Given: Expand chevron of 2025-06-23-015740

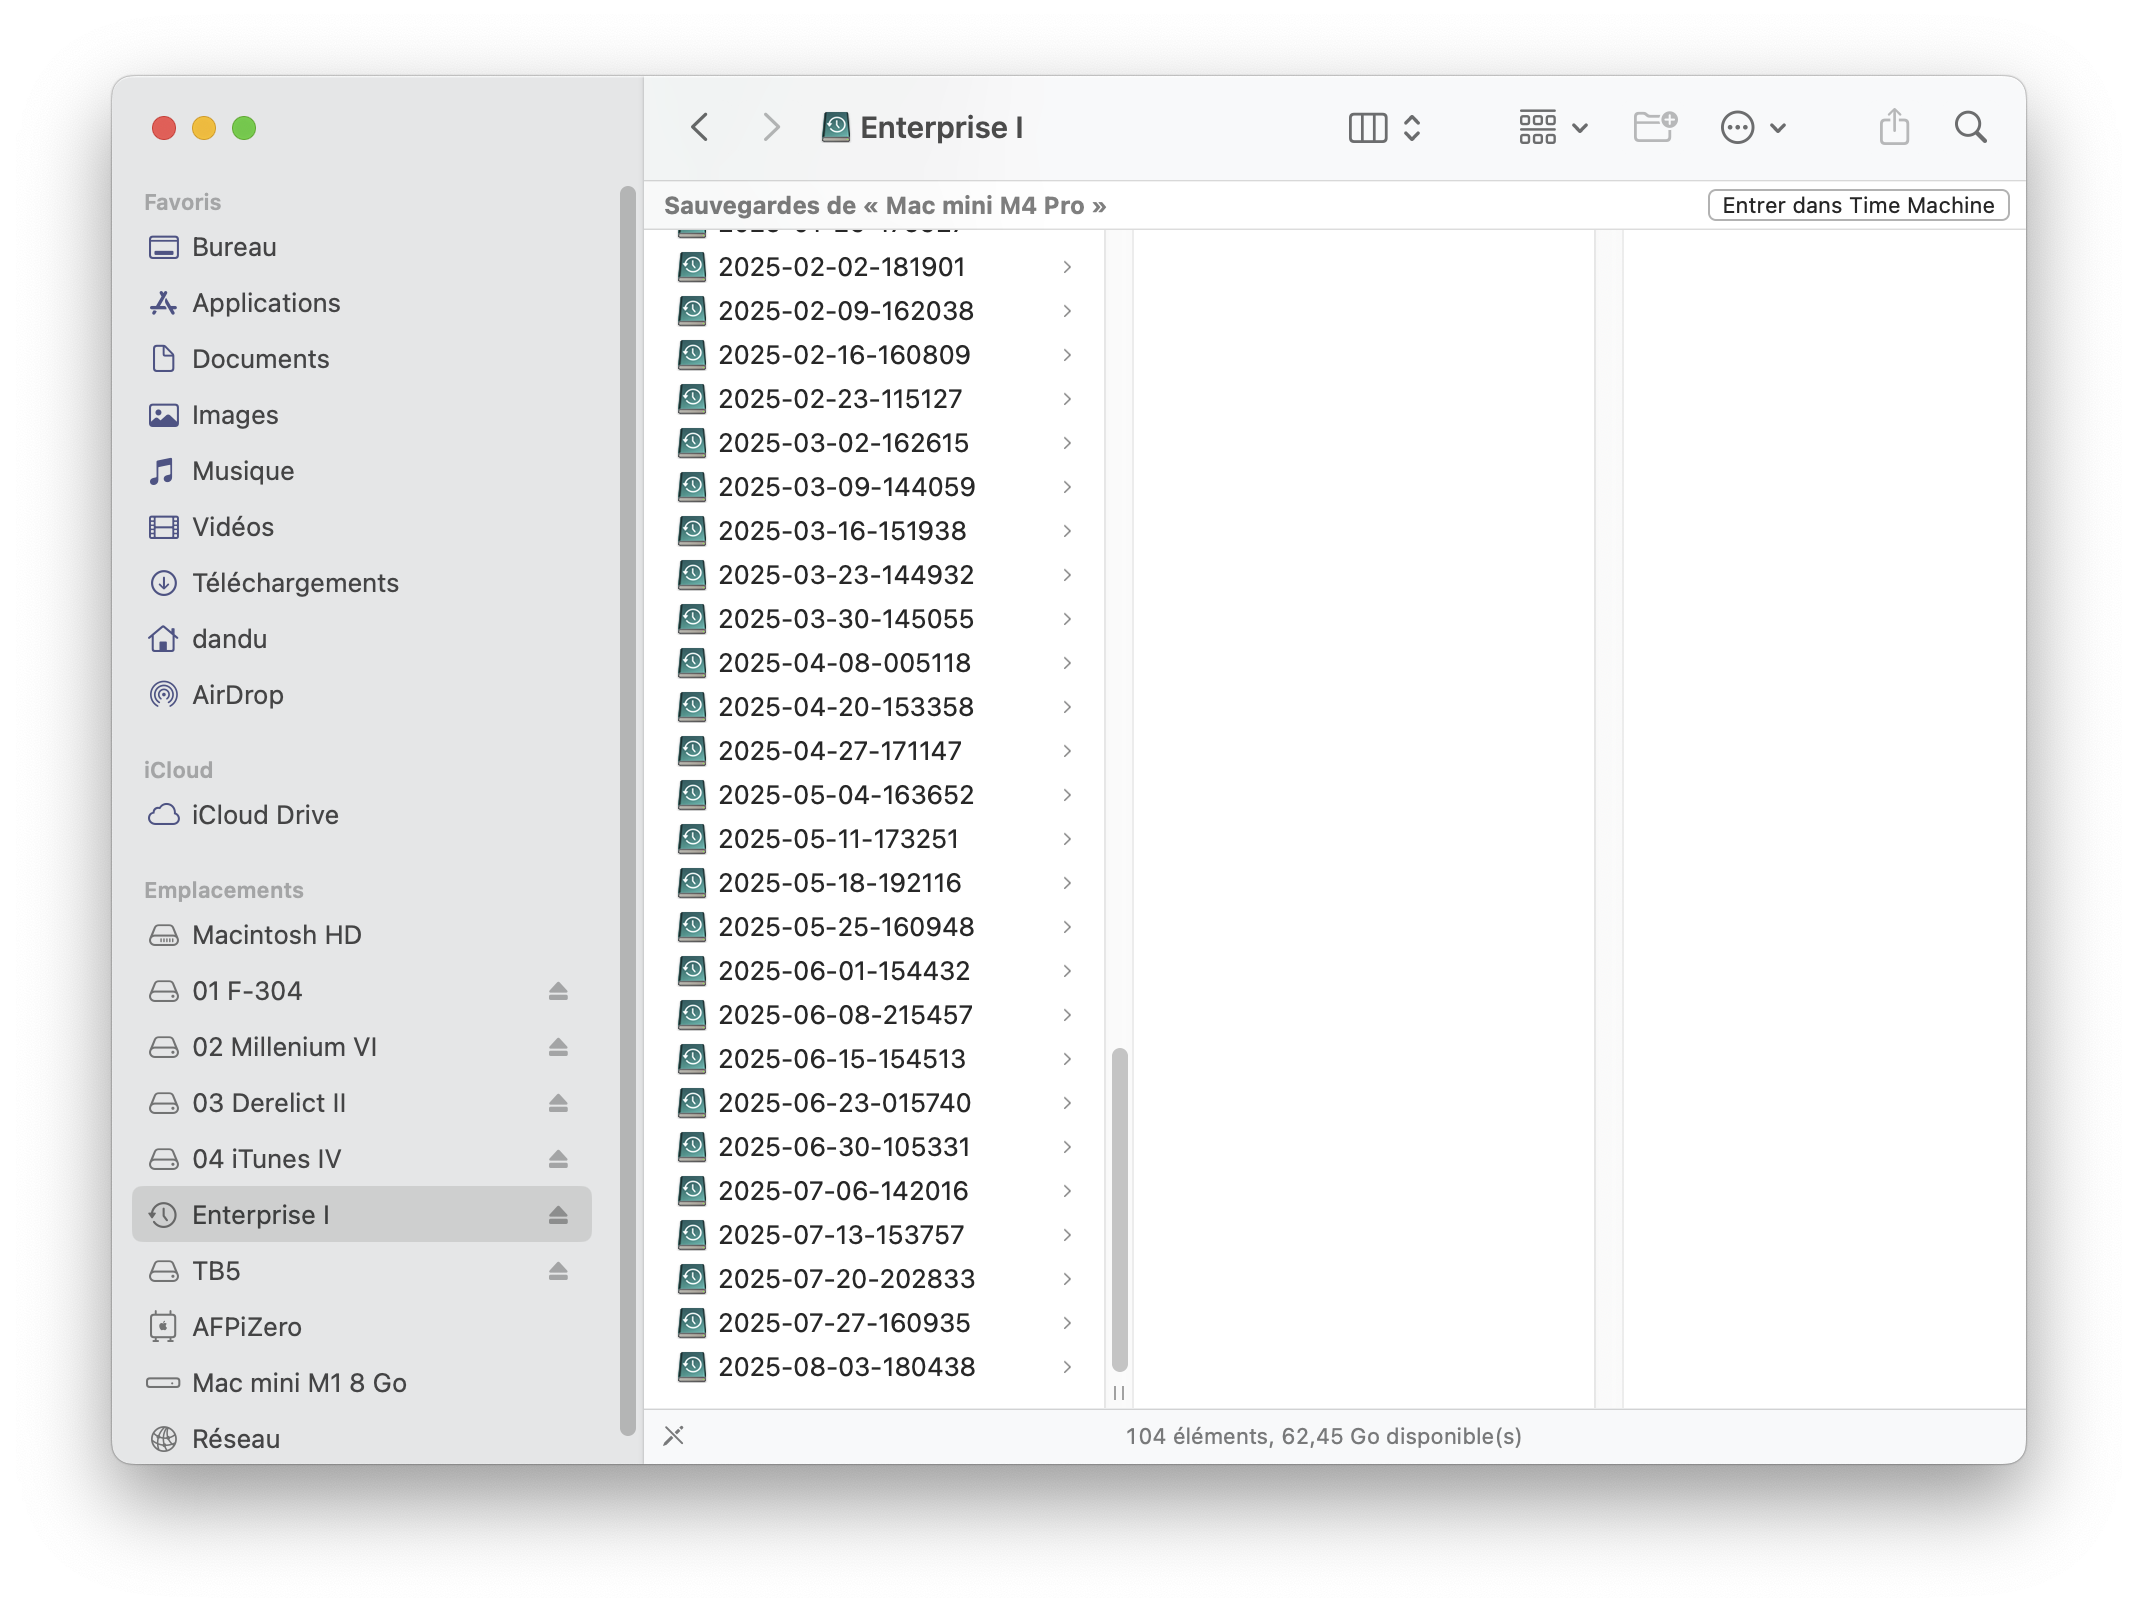Looking at the screenshot, I should [1067, 1103].
